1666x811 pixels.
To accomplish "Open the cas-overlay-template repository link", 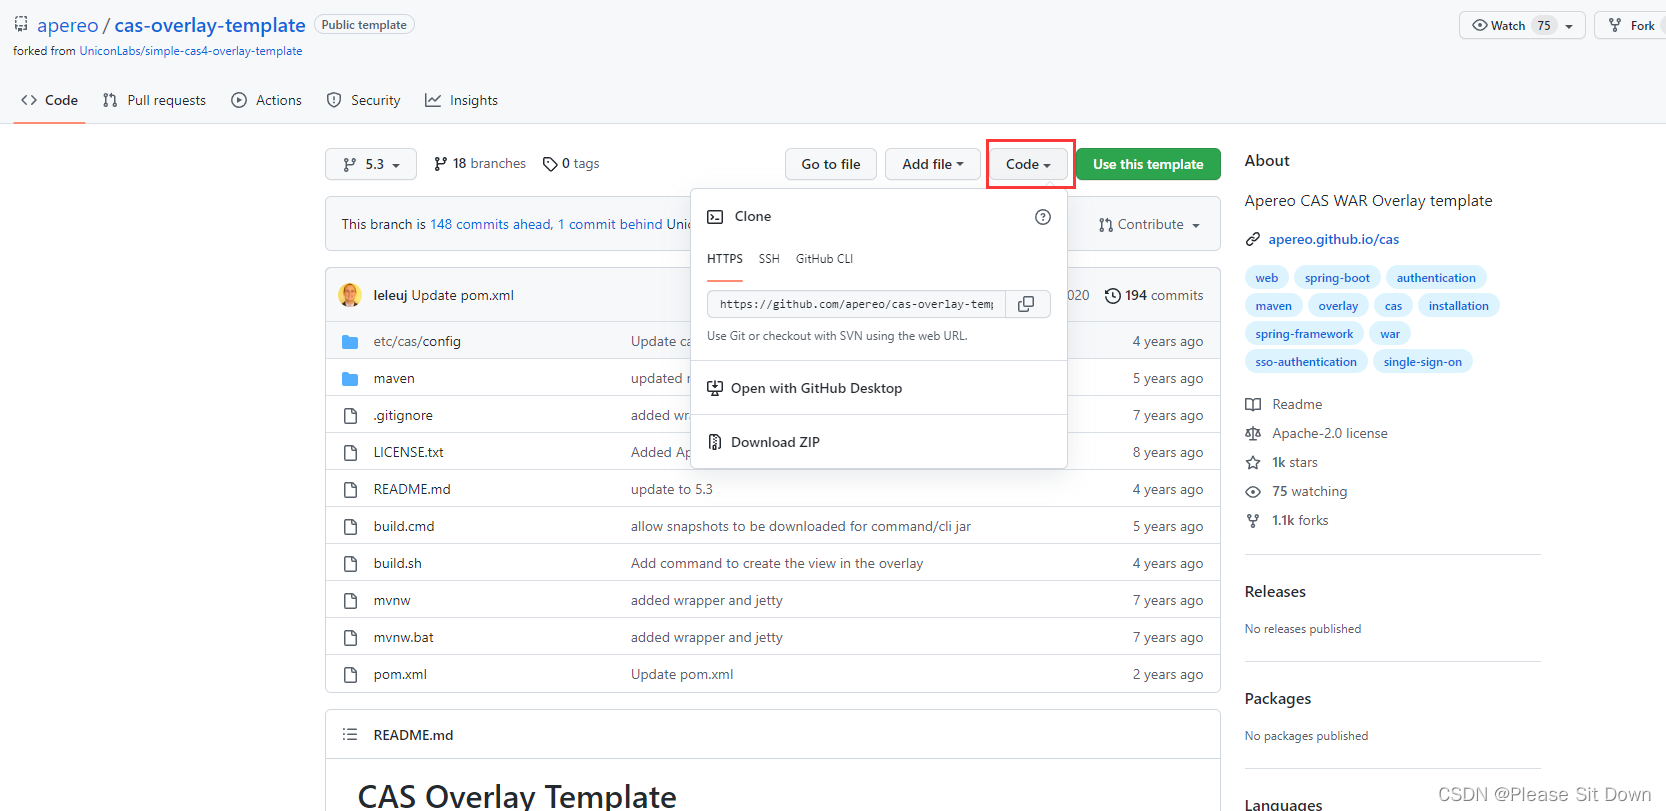I will click(210, 25).
